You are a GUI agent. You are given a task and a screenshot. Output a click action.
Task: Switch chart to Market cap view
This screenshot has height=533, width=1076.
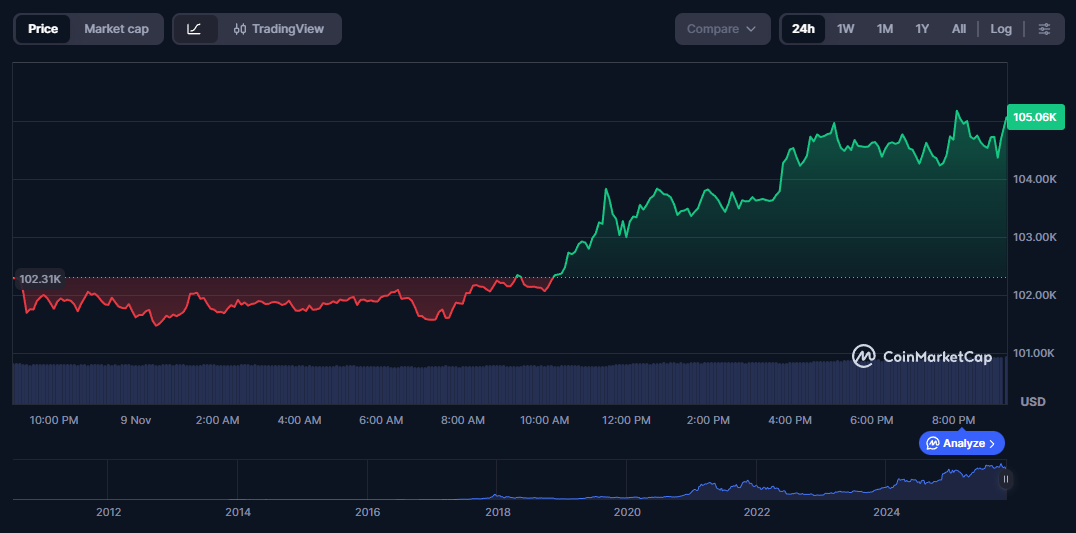click(x=116, y=29)
